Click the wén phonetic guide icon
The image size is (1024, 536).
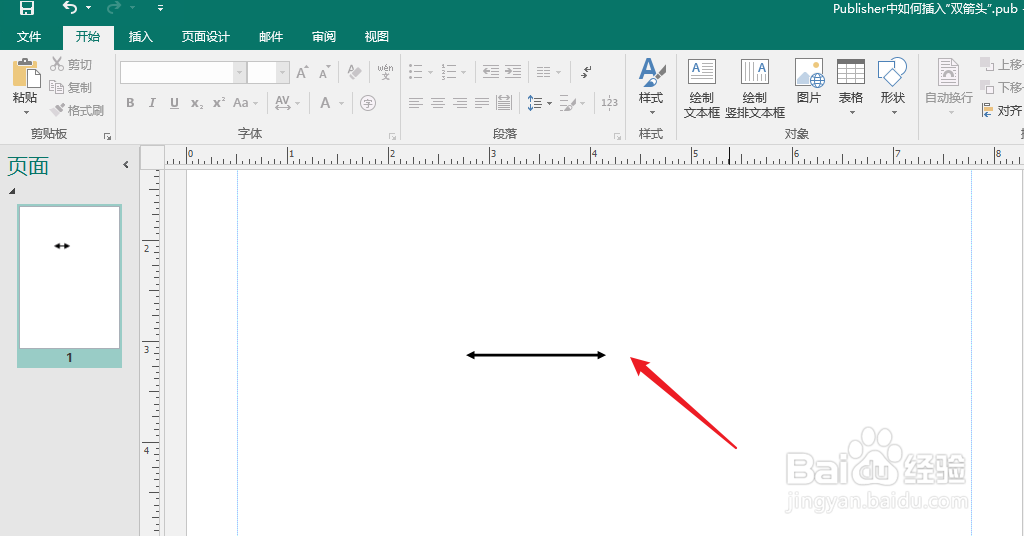click(385, 72)
